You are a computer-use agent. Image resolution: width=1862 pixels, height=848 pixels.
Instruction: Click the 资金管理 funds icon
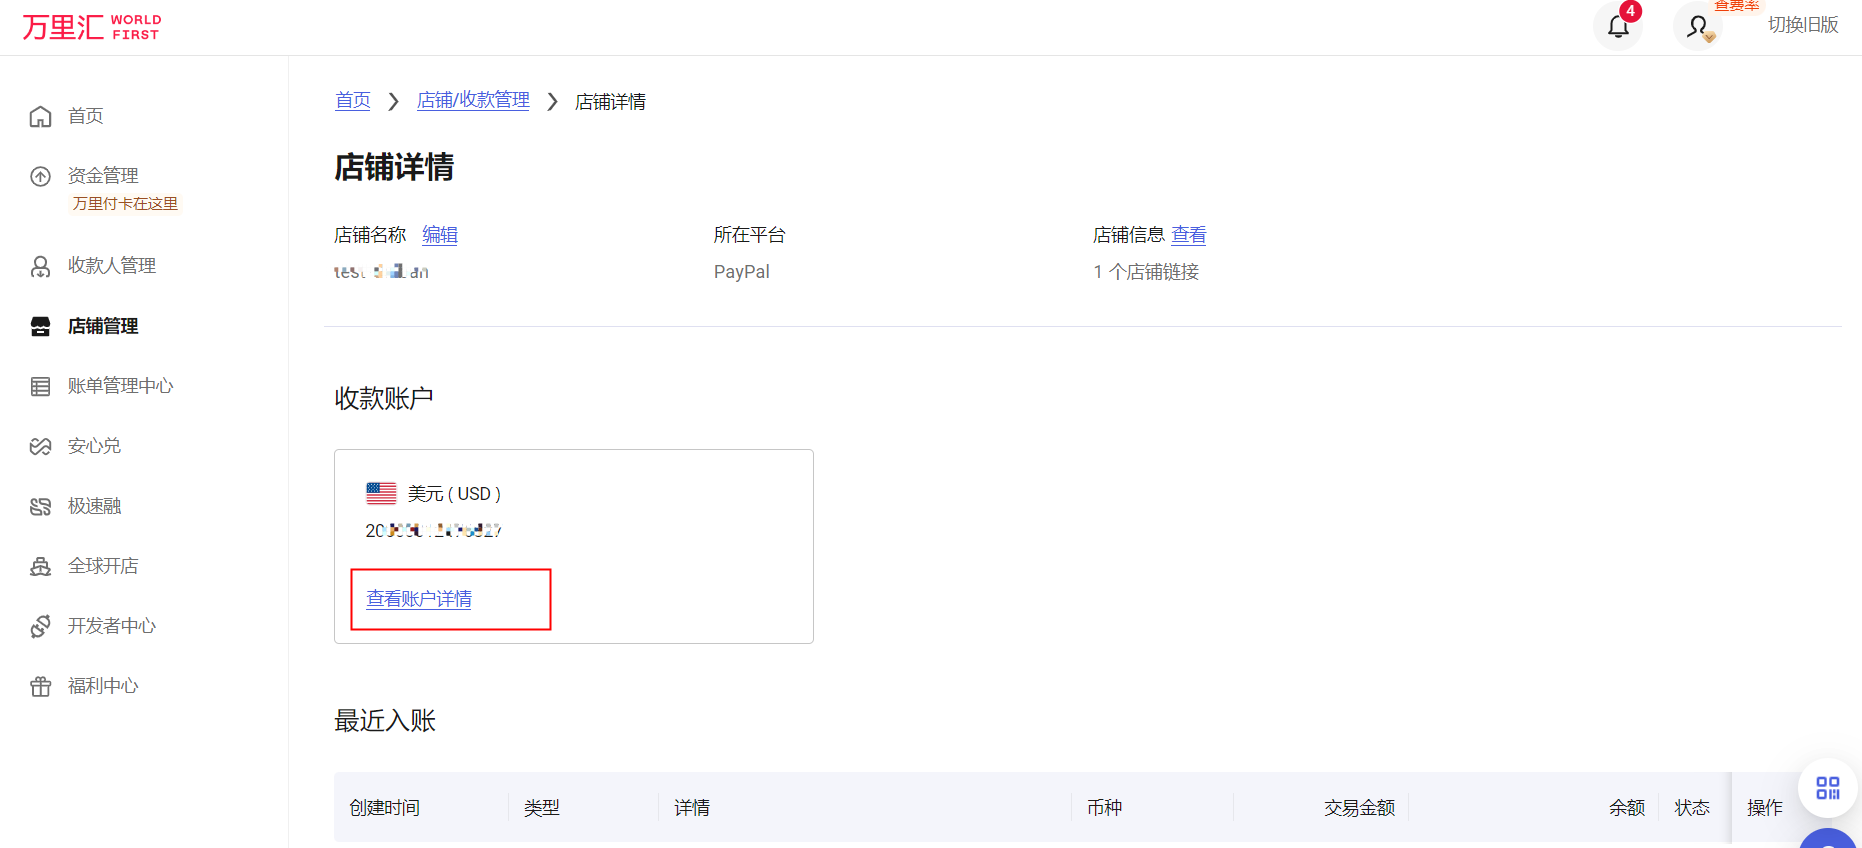tap(40, 176)
